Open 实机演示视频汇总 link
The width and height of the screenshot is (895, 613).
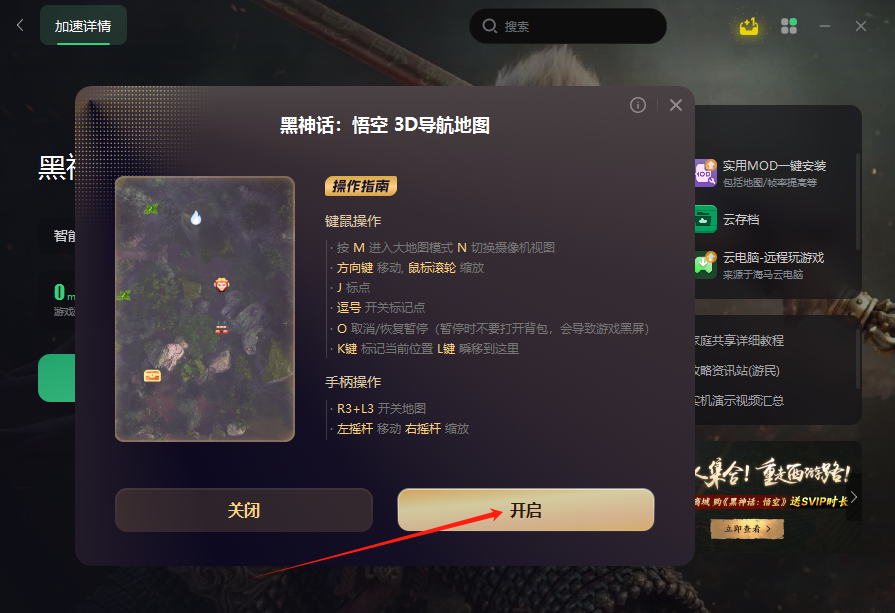[739, 401]
